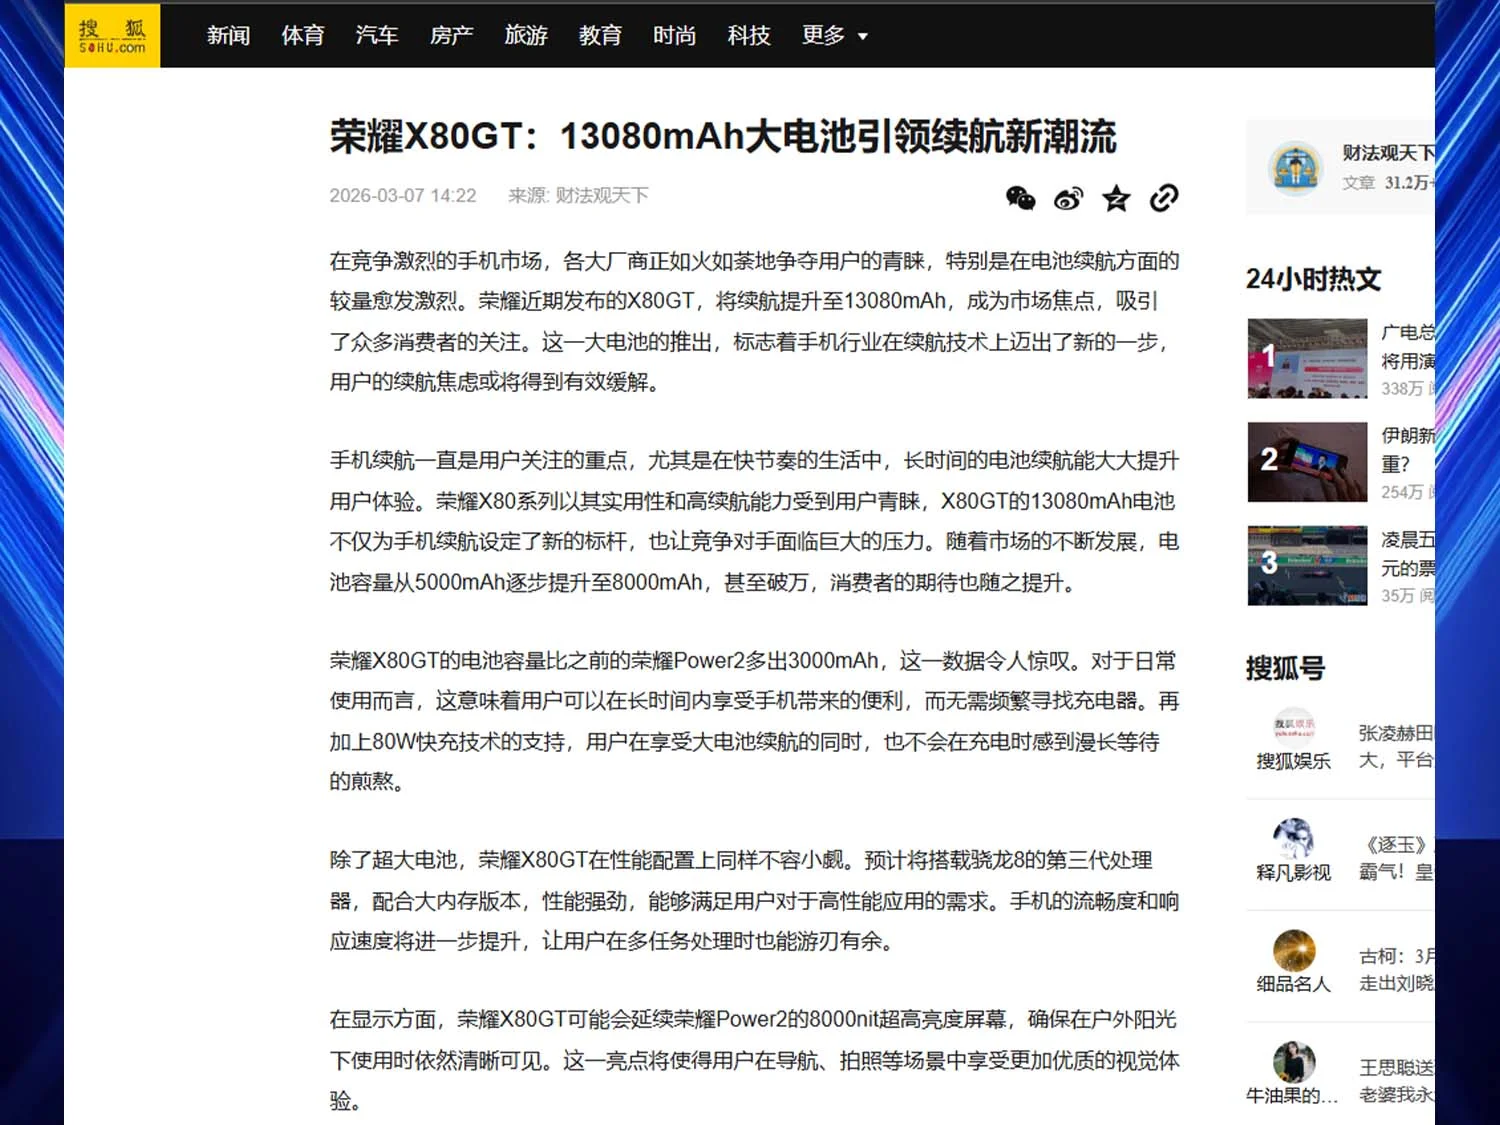The width and height of the screenshot is (1500, 1125).
Task: Click the source link 财法观天下
Action: point(601,195)
